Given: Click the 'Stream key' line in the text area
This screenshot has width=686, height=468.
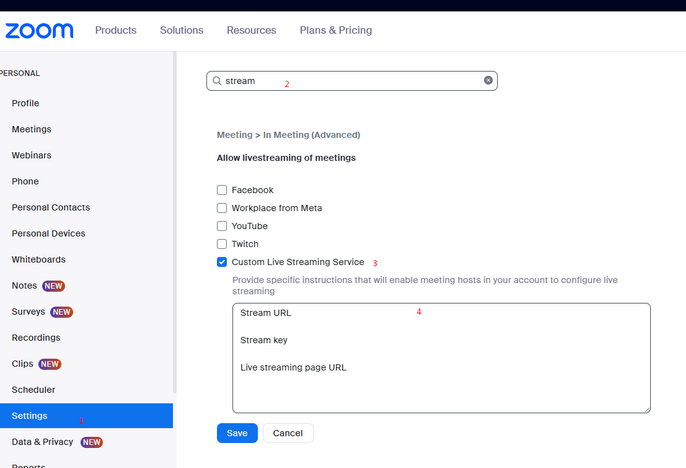Looking at the screenshot, I should click(x=264, y=340).
